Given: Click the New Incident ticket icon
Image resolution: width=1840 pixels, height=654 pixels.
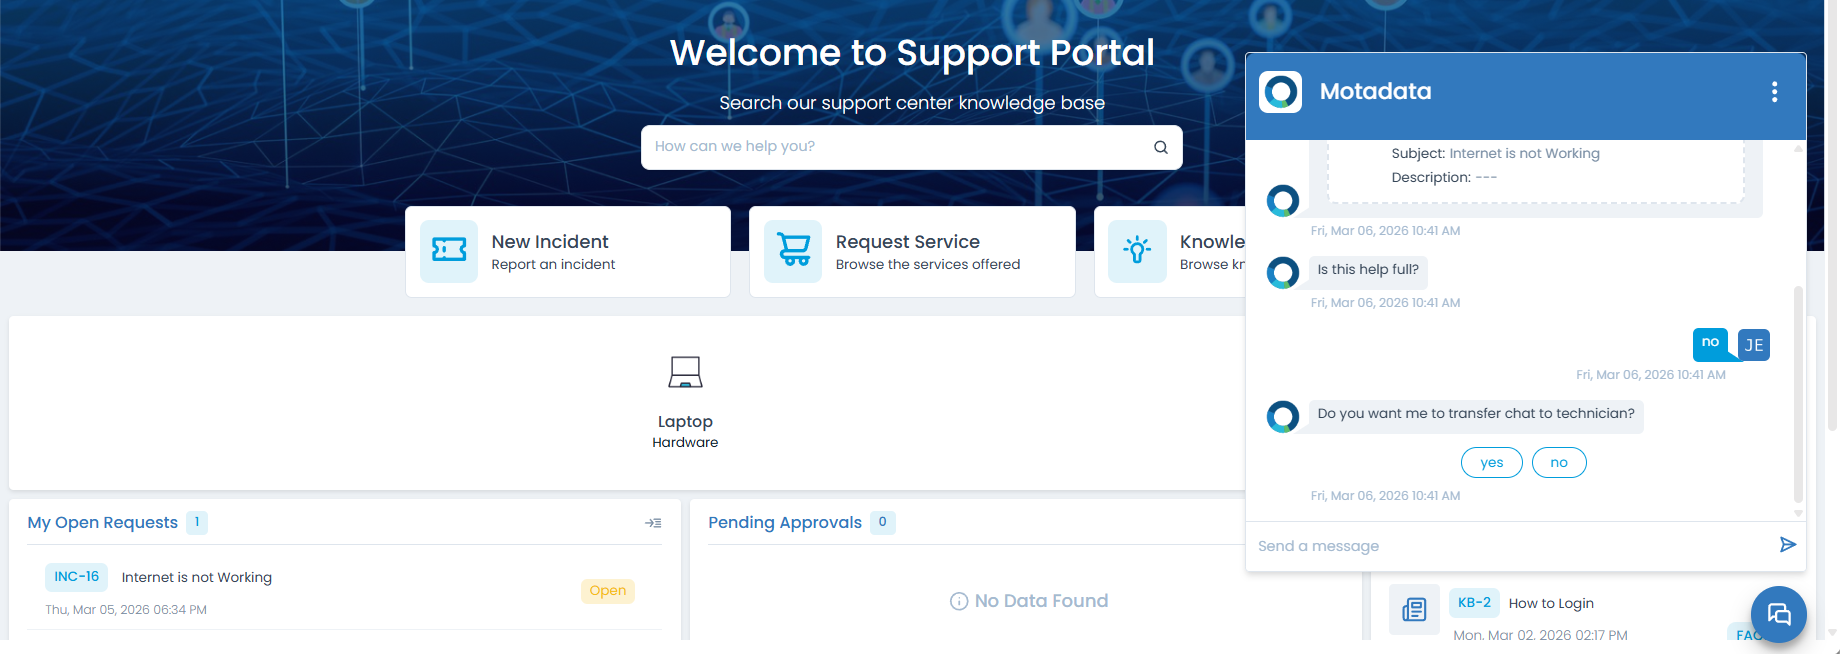Looking at the screenshot, I should coord(449,251).
